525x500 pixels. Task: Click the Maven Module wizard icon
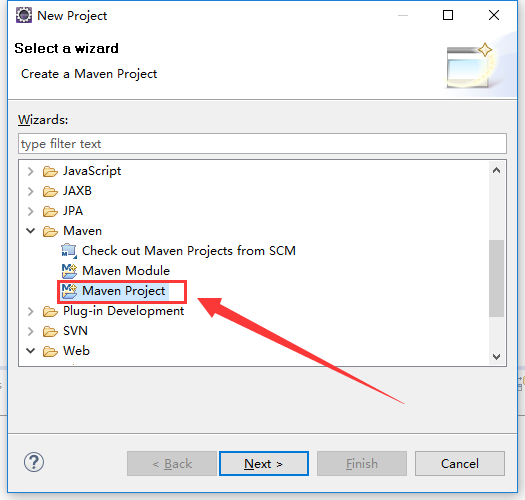(69, 271)
